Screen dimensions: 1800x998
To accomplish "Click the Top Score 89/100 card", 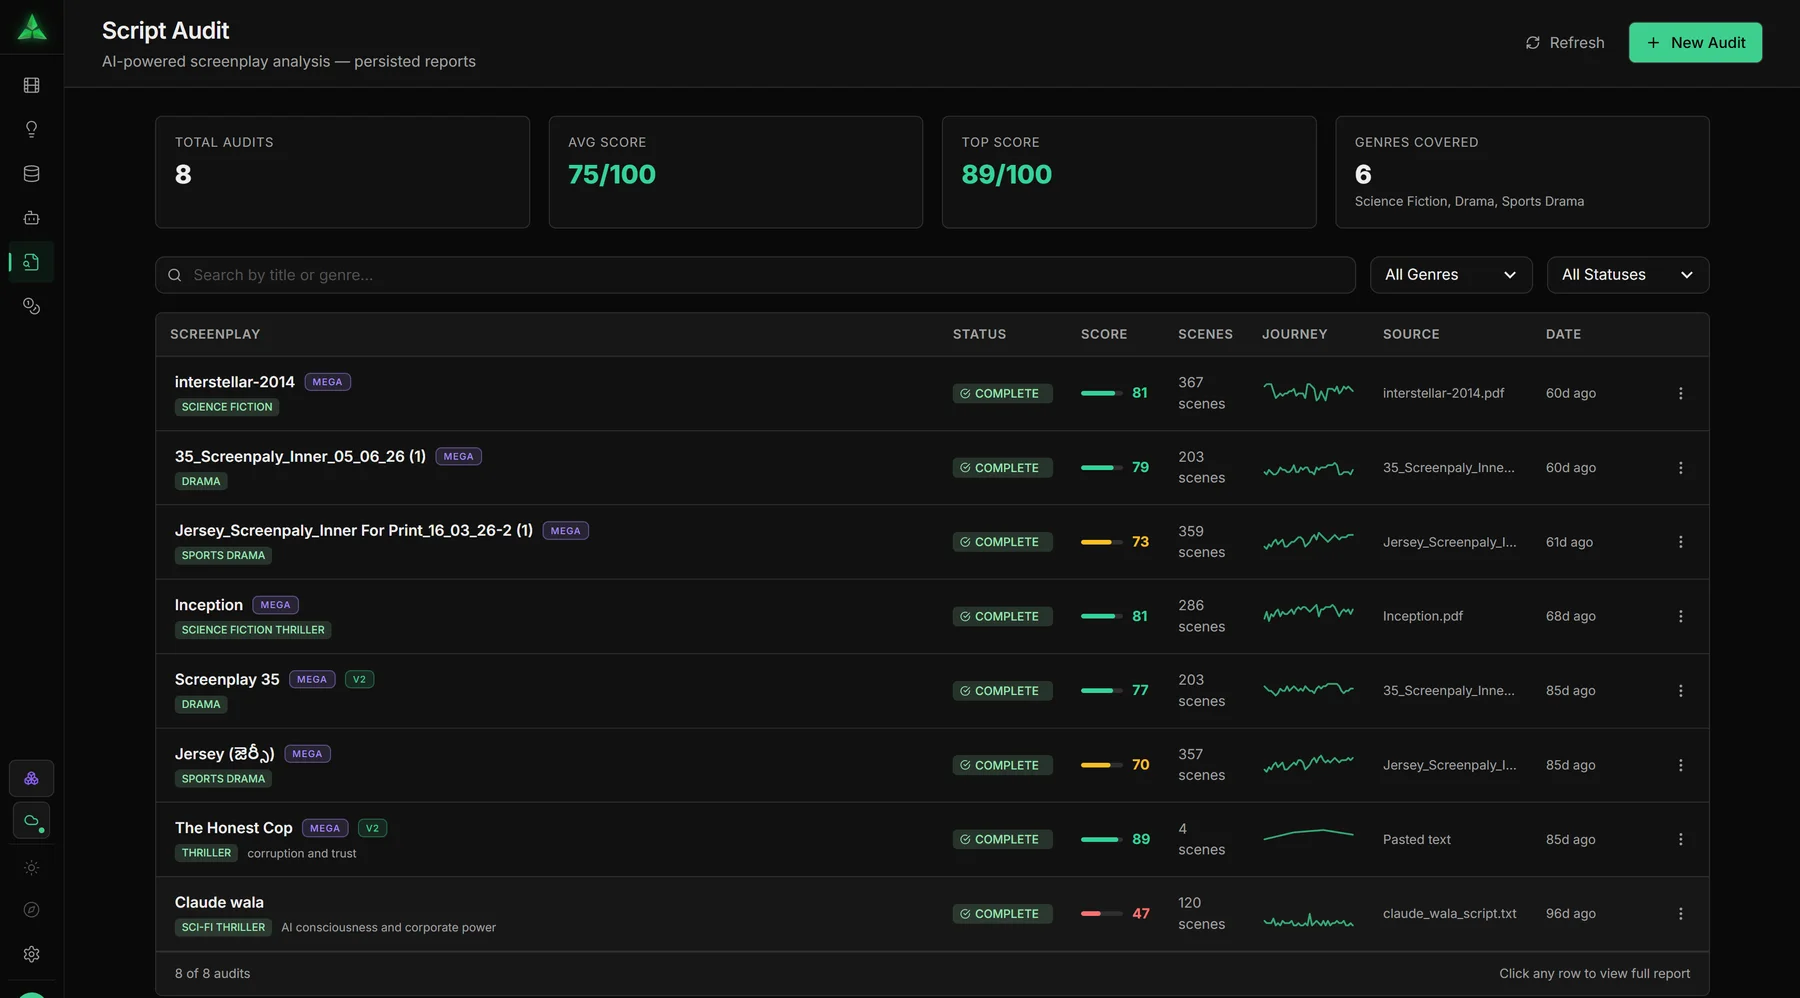I will (1129, 172).
